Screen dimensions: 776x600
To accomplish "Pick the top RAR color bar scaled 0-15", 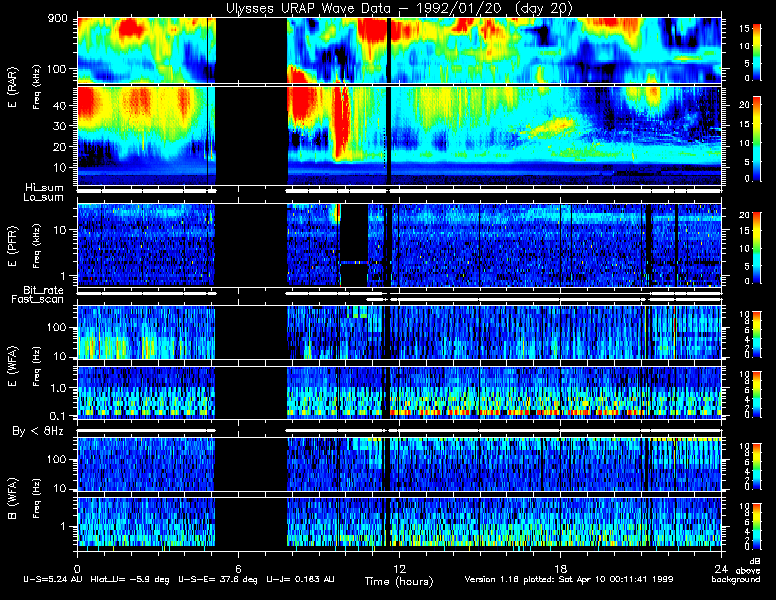I will [757, 52].
